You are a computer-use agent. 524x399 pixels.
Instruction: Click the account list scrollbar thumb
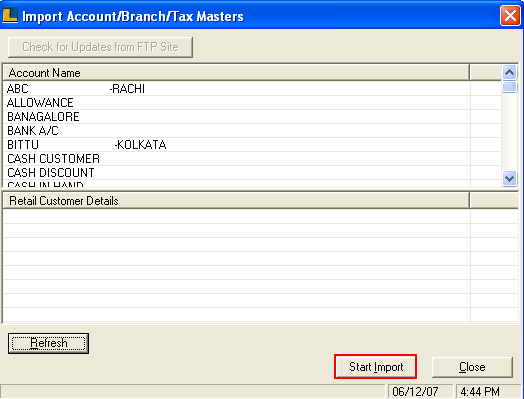(509, 87)
